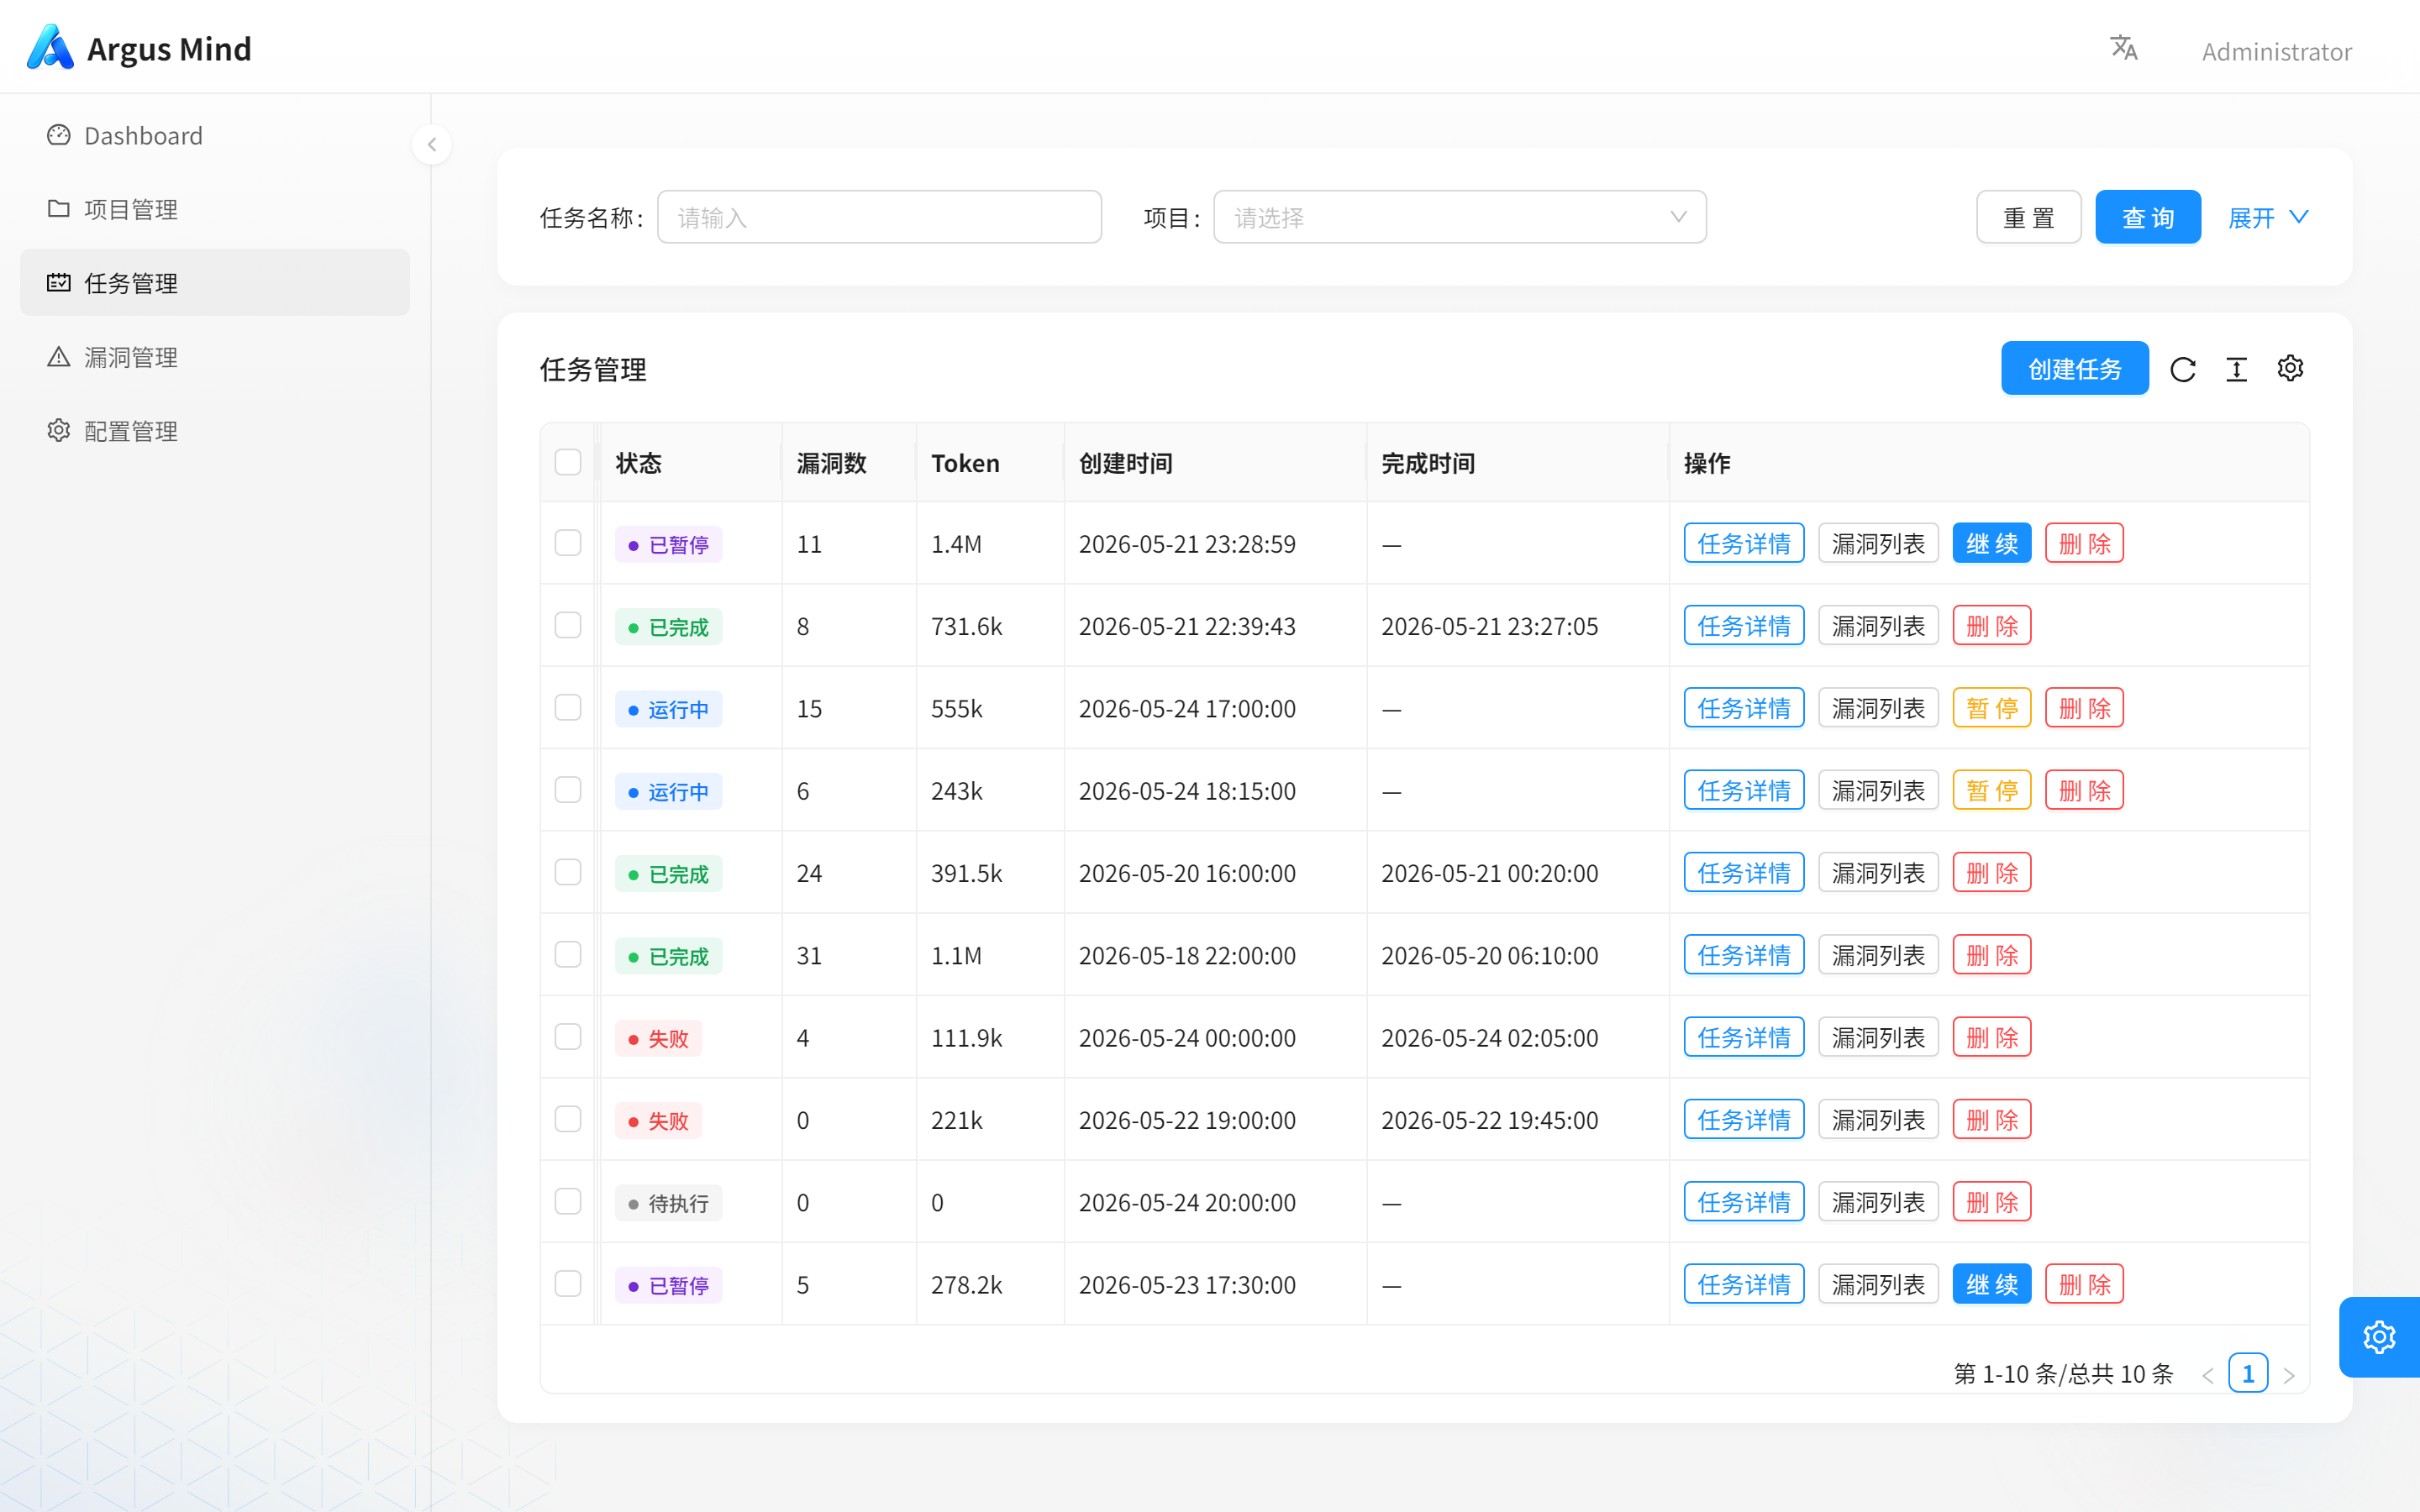Check the row created 2026-05-21 23:28:59

(x=568, y=543)
